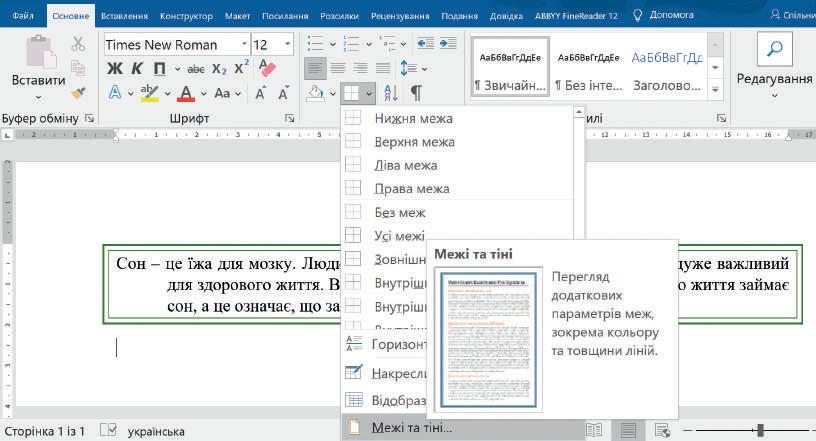Open the Шрифт dialog launcher
This screenshot has height=441, width=816.
tap(289, 119)
